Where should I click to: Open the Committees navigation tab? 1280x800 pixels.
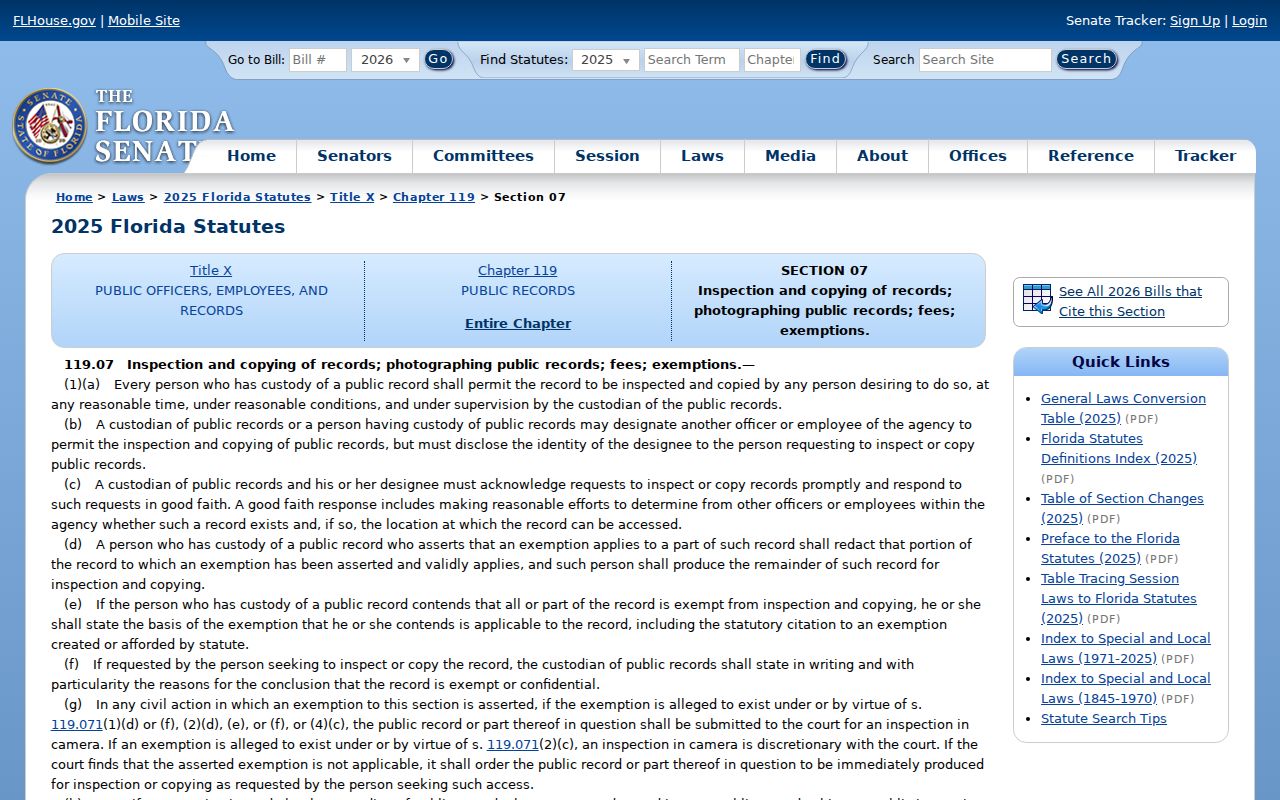[x=483, y=156]
